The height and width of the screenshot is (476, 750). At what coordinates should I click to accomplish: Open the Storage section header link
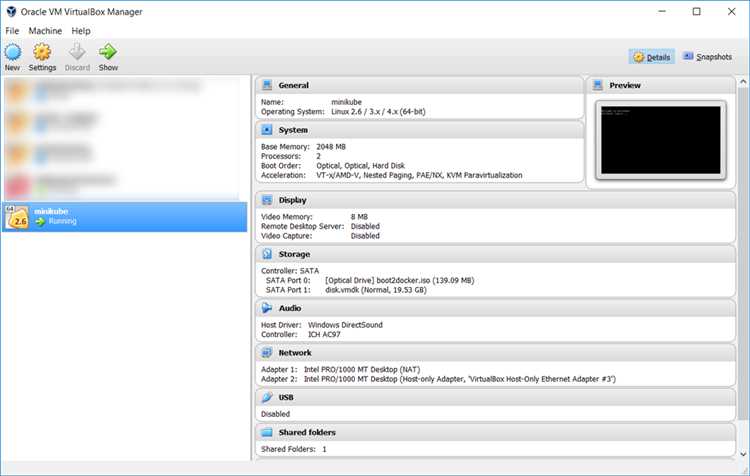(294, 254)
